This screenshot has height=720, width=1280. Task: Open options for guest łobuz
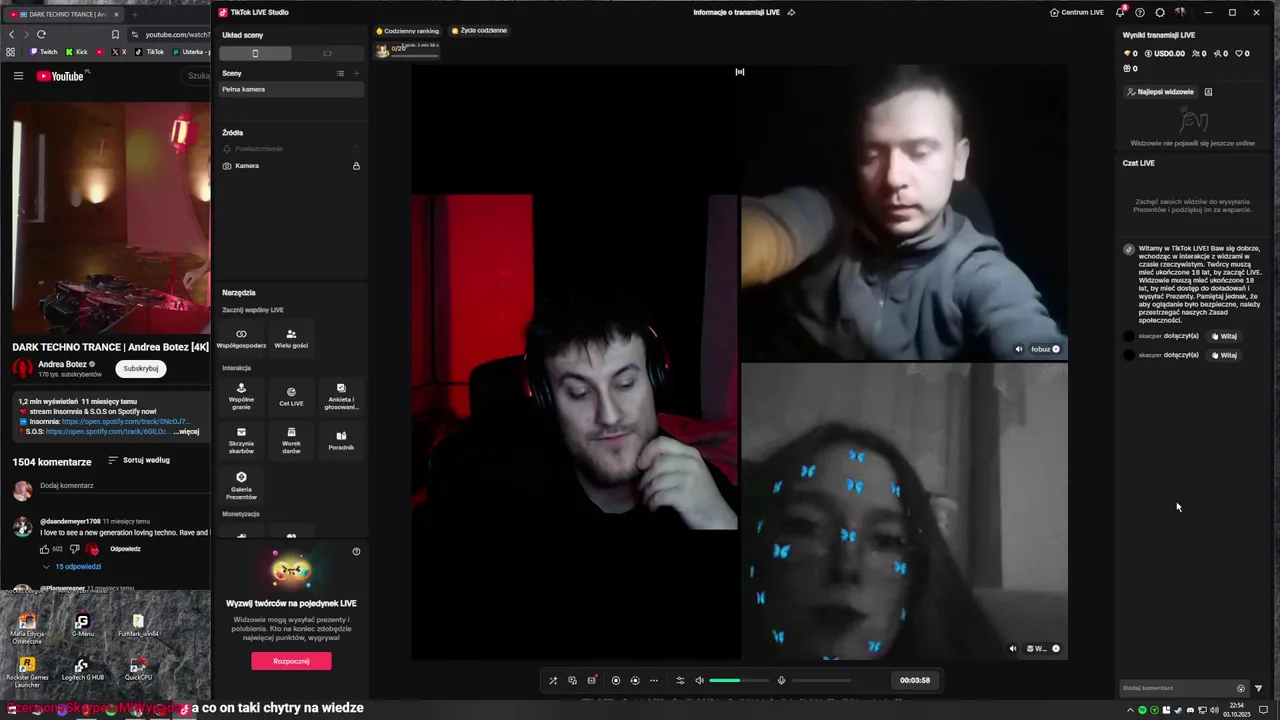coord(1056,349)
